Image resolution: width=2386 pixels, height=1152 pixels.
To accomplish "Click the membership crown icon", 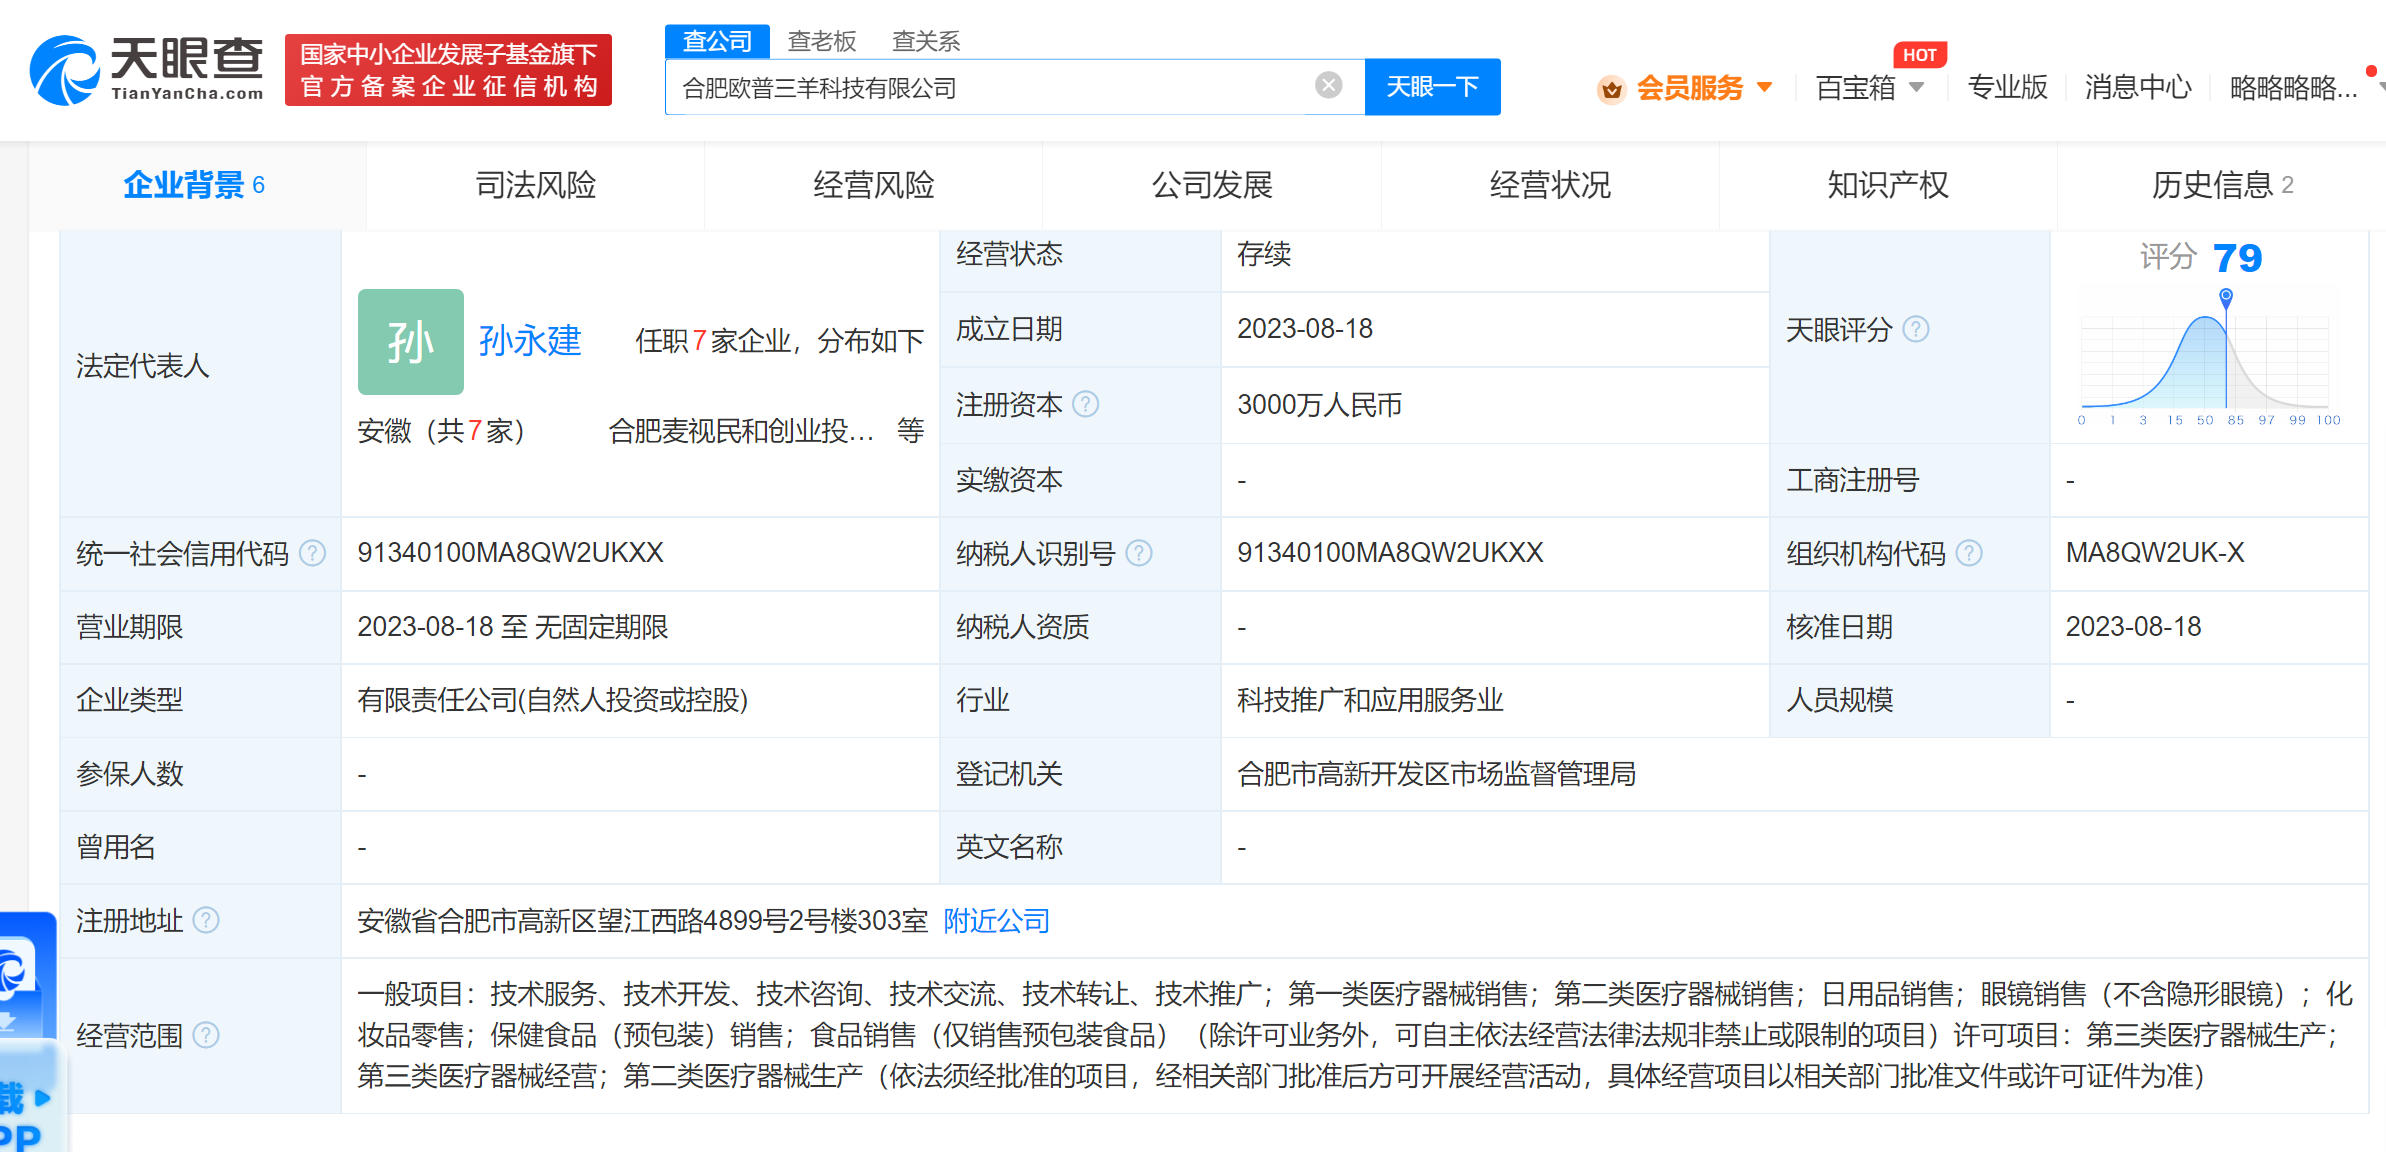I will point(1611,89).
